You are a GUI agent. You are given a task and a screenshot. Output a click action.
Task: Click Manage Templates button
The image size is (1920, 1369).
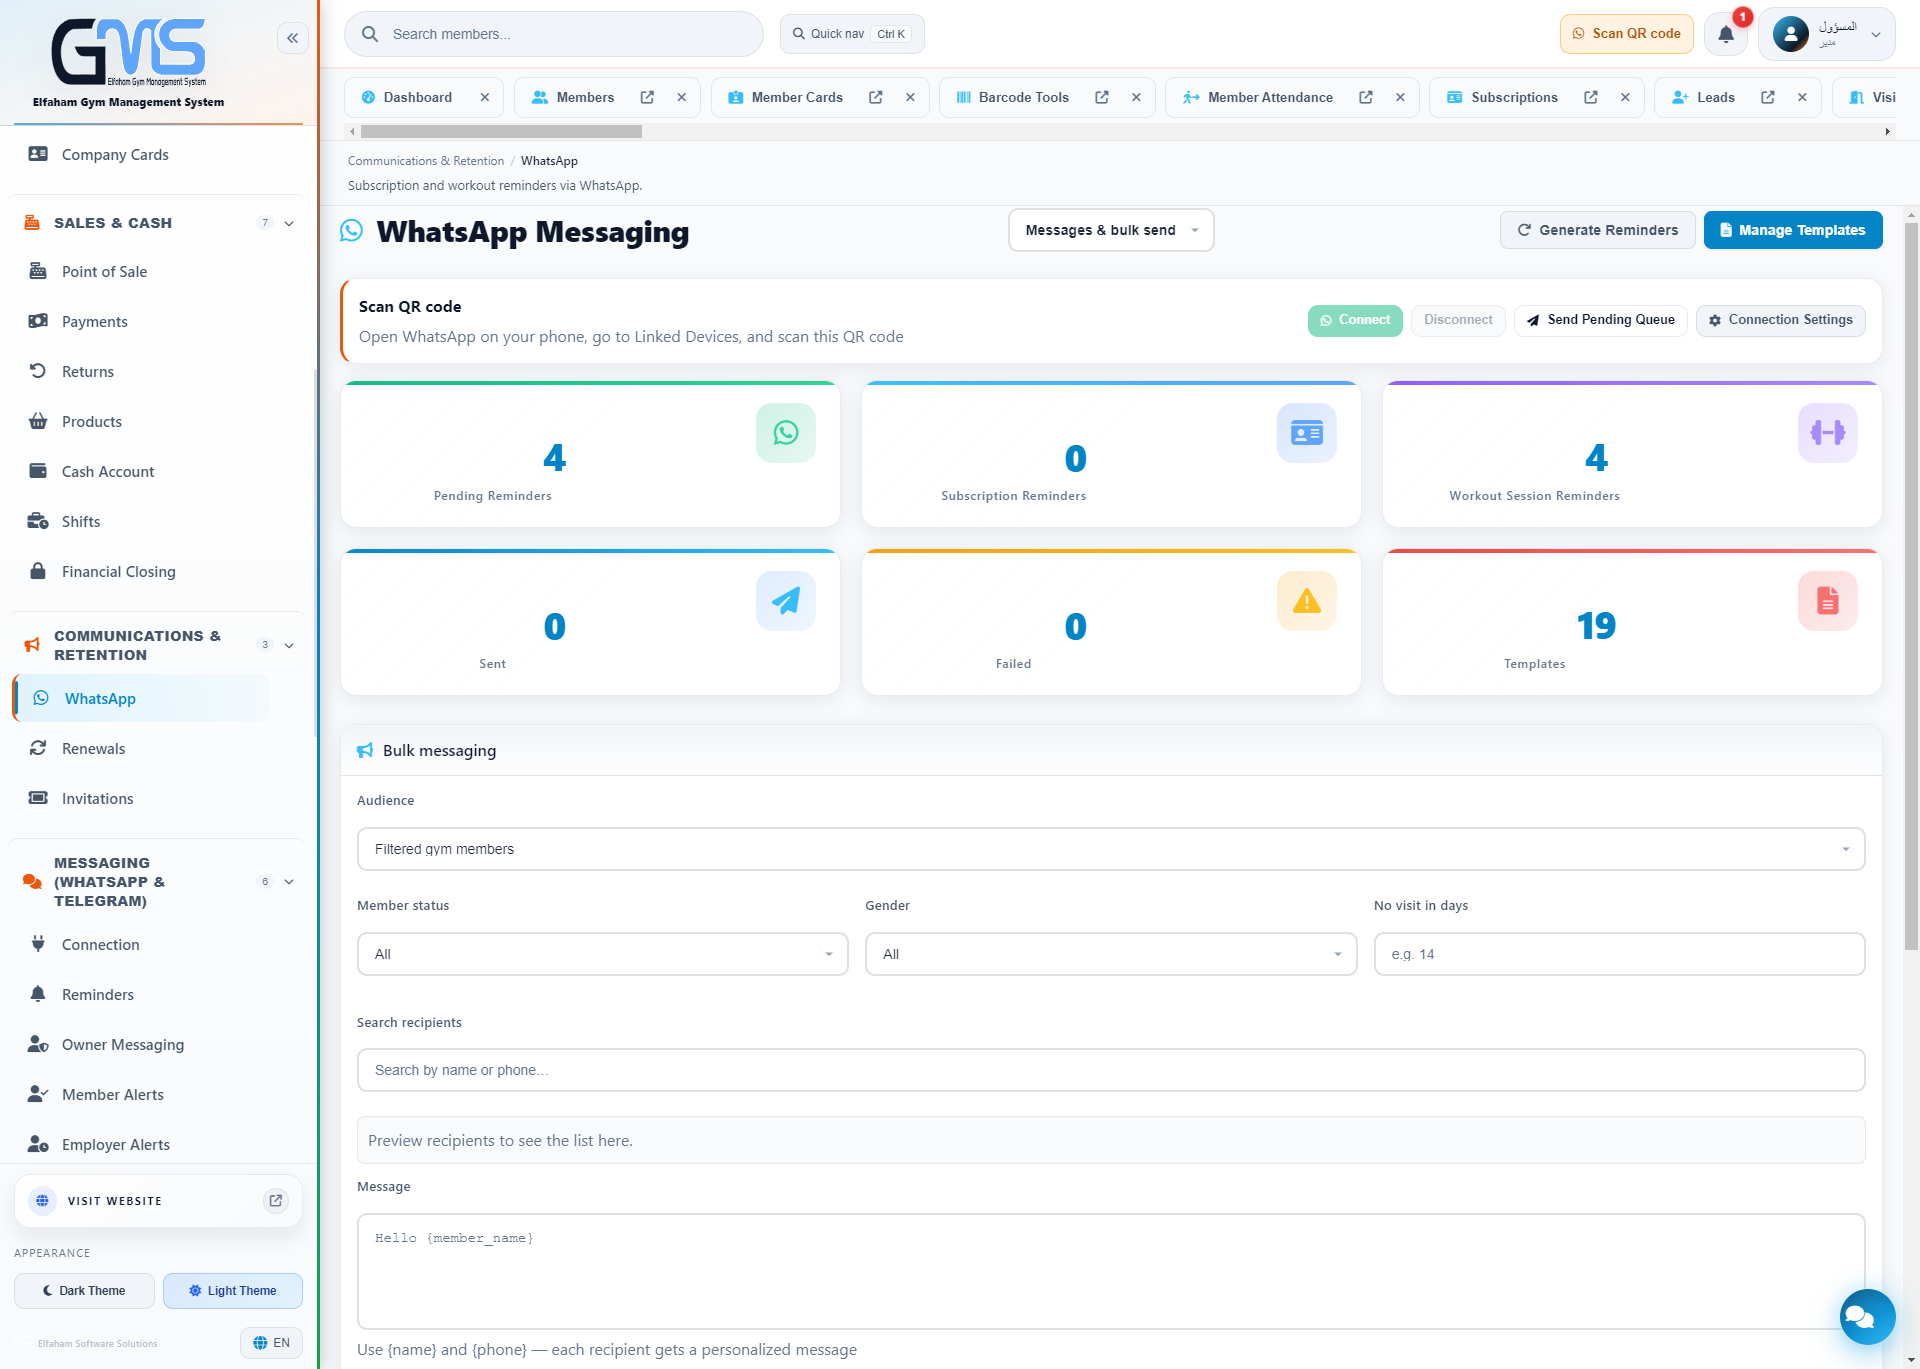pyautogui.click(x=1792, y=230)
